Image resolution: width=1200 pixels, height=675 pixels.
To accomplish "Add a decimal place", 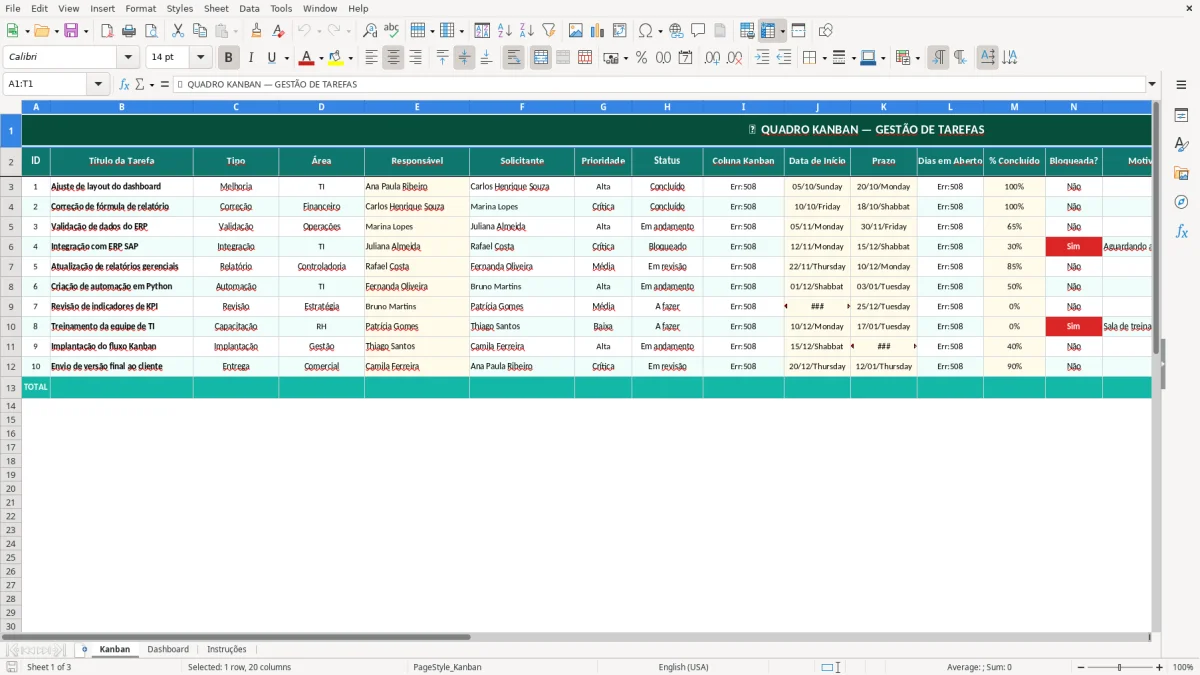I will pyautogui.click(x=713, y=58).
